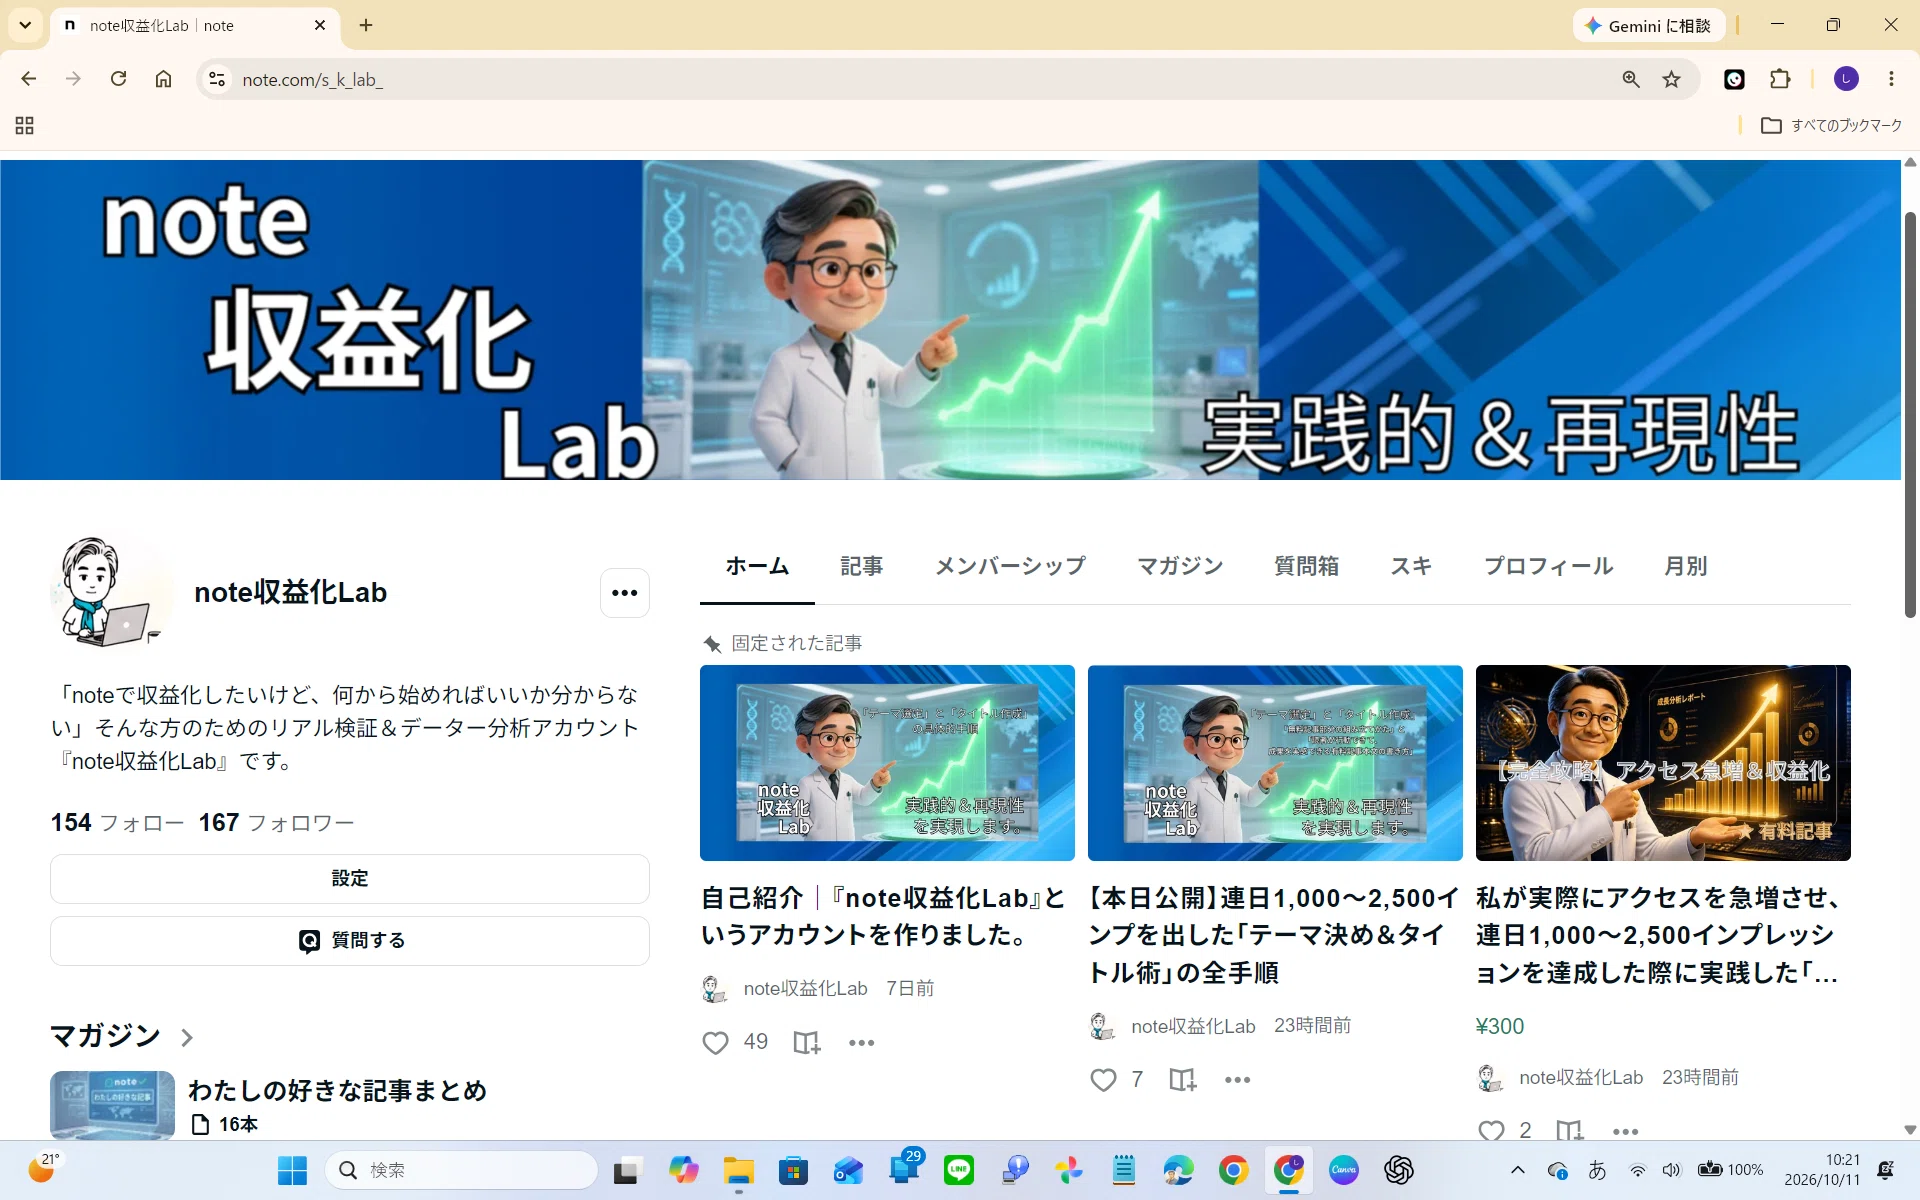
Task: Open the zoom magnifier in address bar
Action: (x=1631, y=79)
